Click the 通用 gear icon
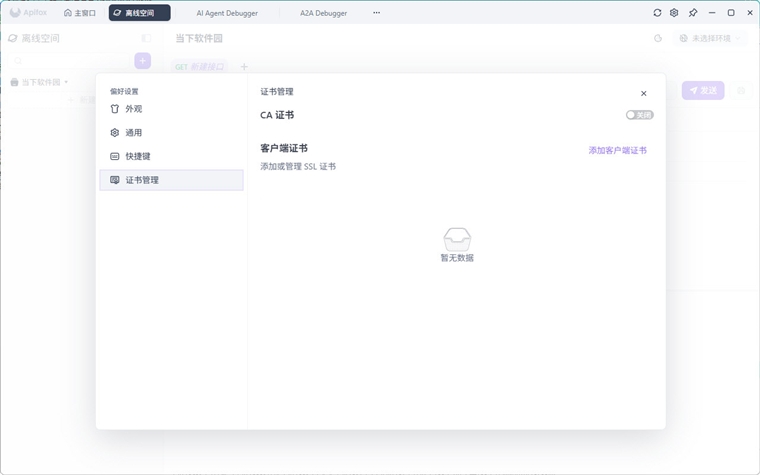 (x=114, y=132)
